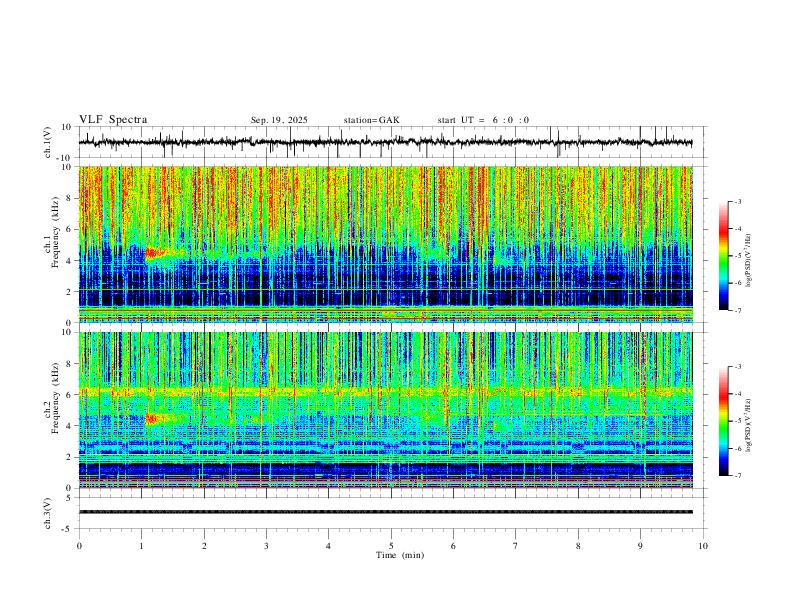Click time axis tick label "9"
Viewport: 792px width, 612px height.
[x=640, y=546]
